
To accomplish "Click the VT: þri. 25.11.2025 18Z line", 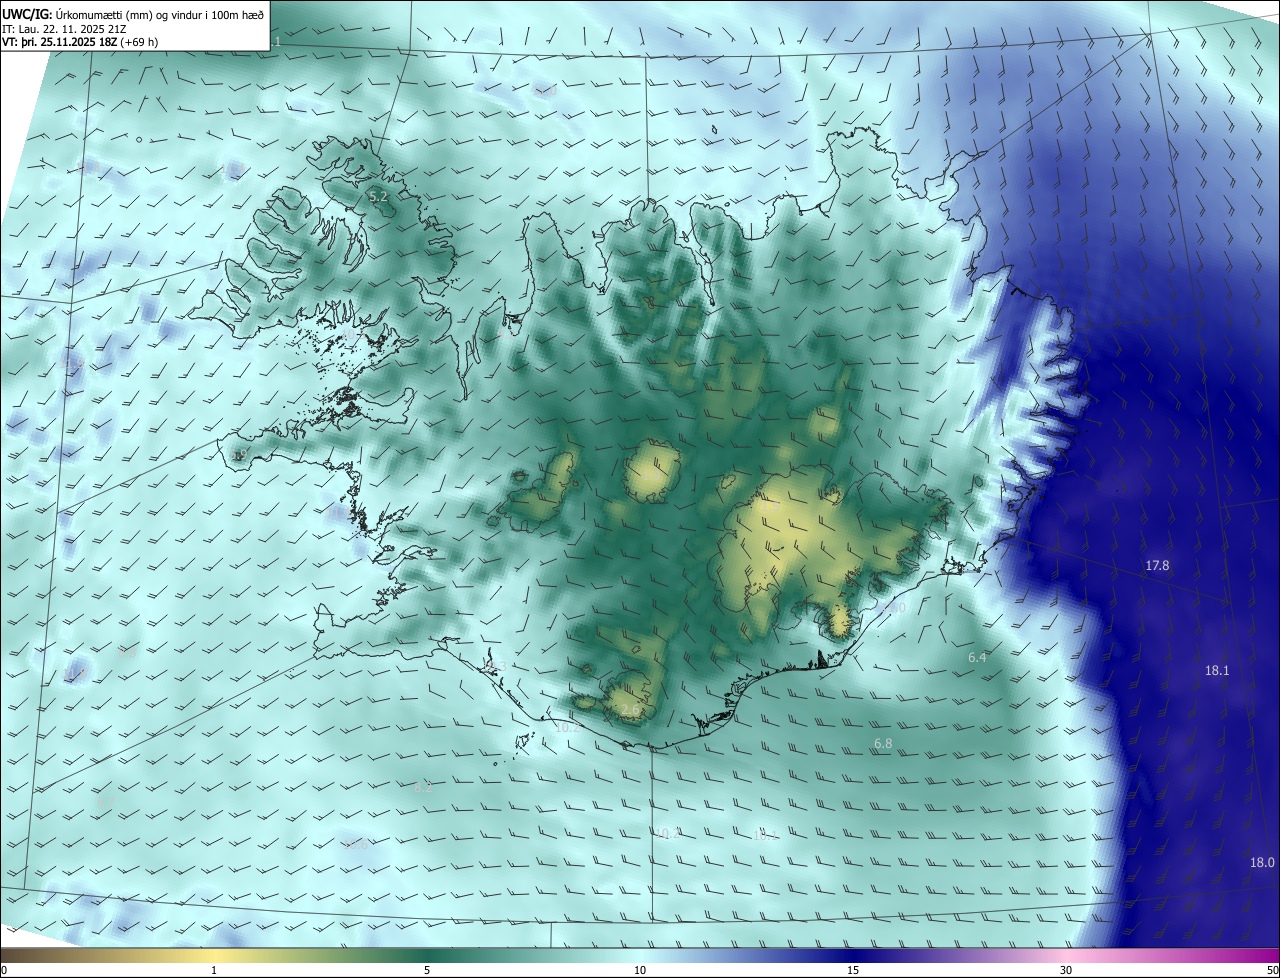I will 59,42.
